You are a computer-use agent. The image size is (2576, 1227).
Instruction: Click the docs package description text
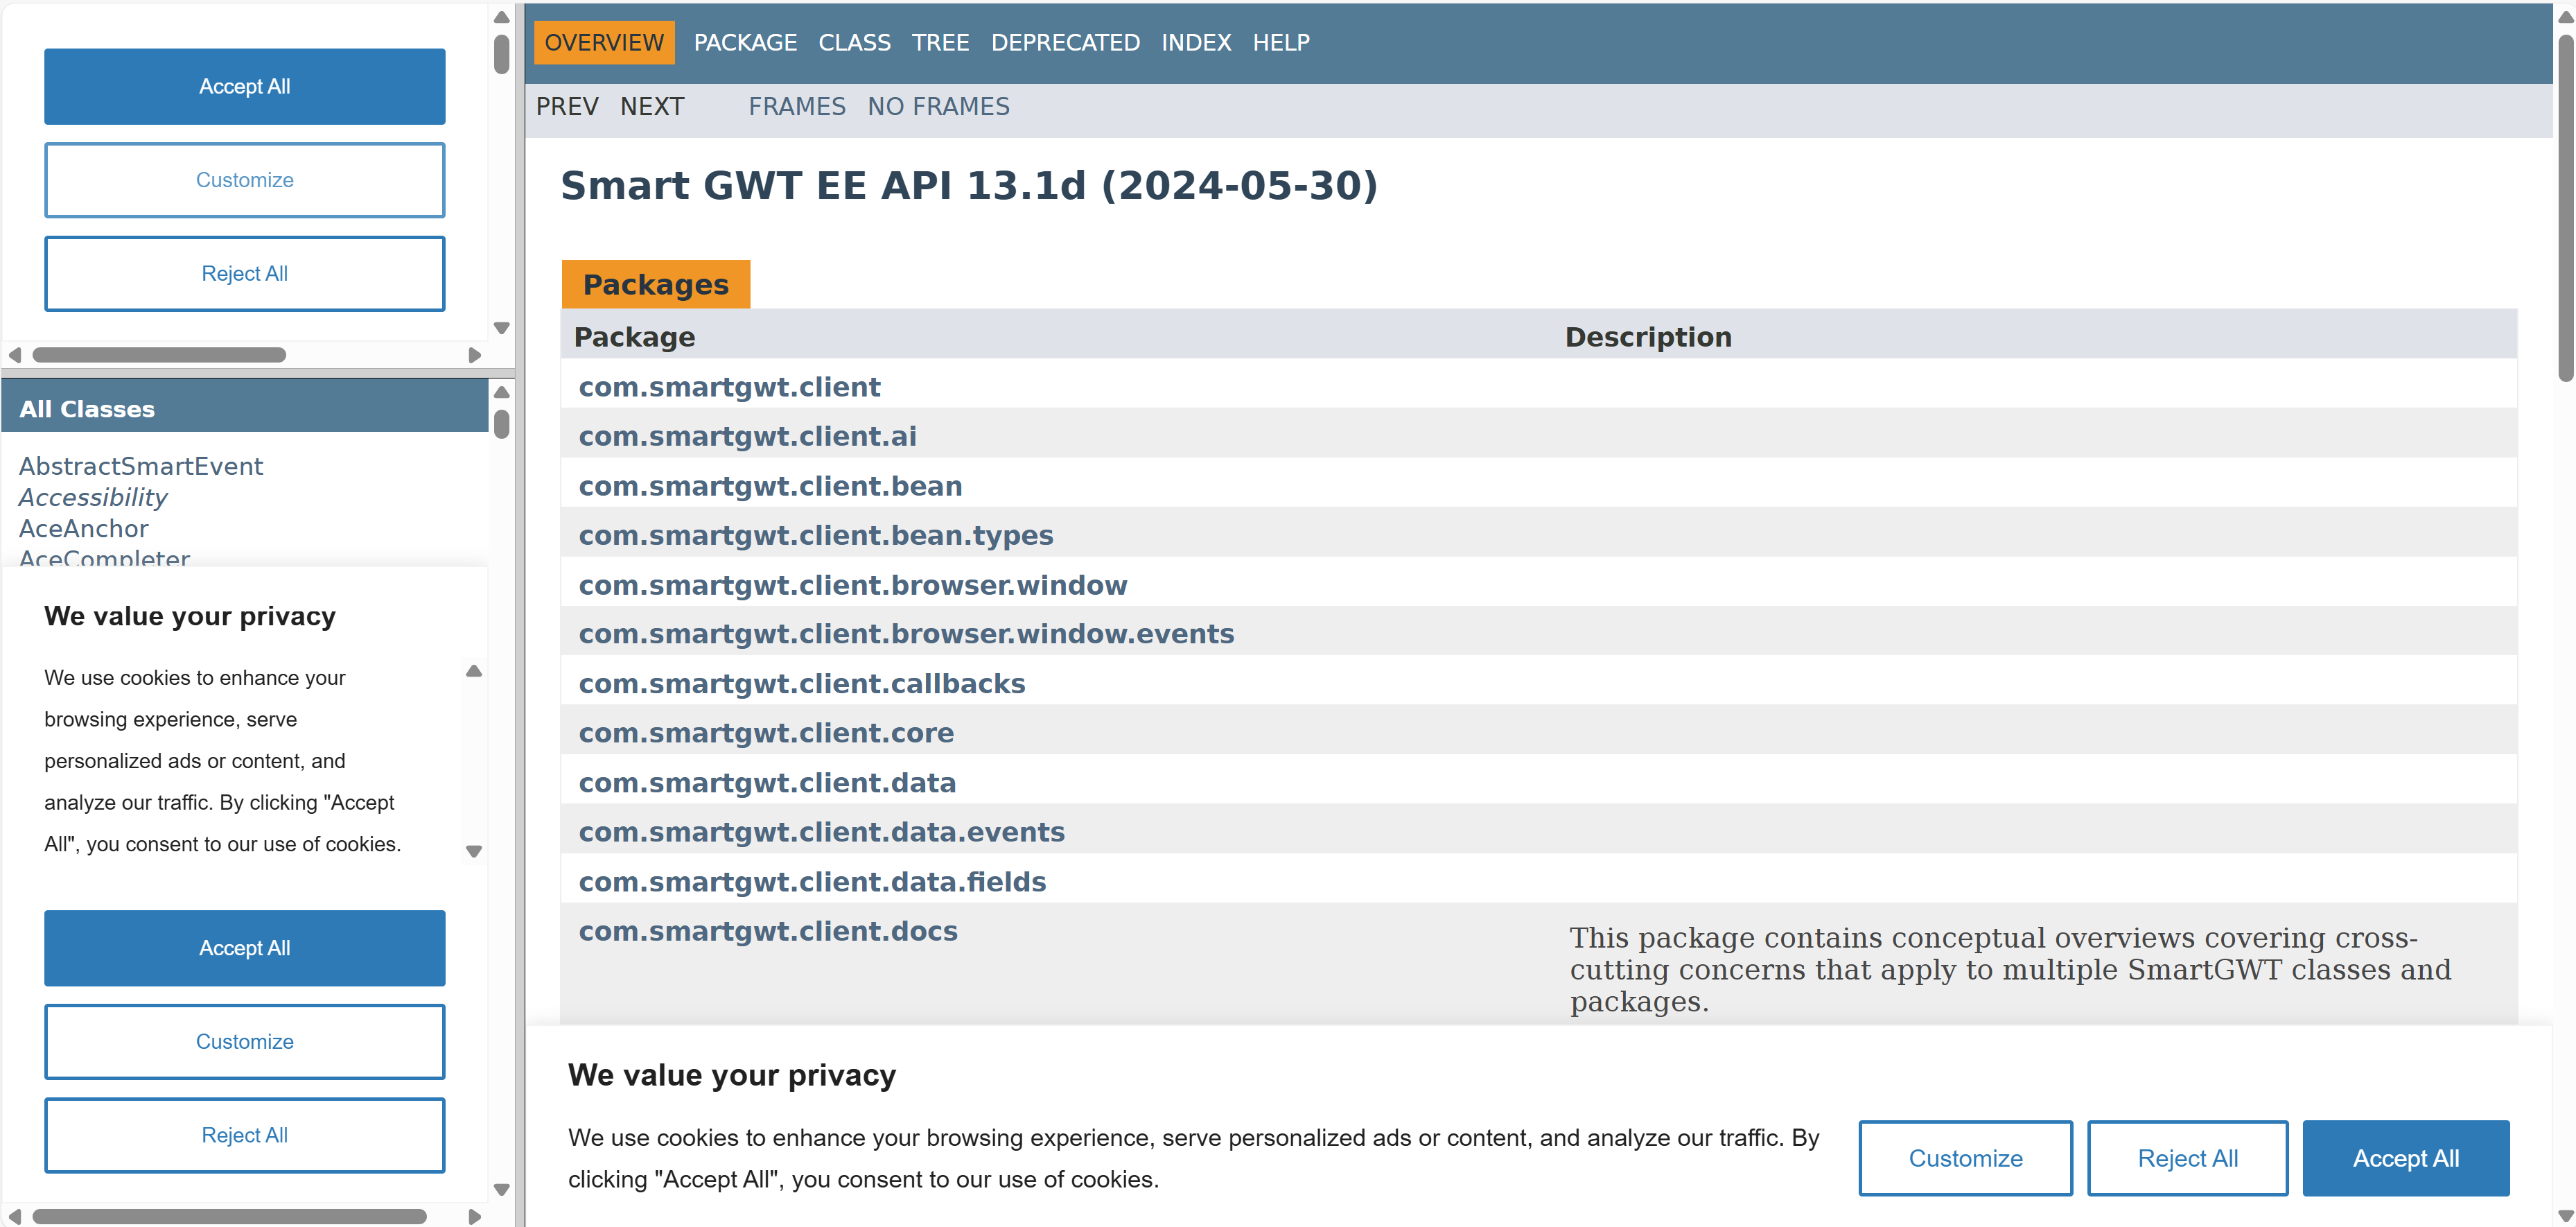[x=2010, y=970]
